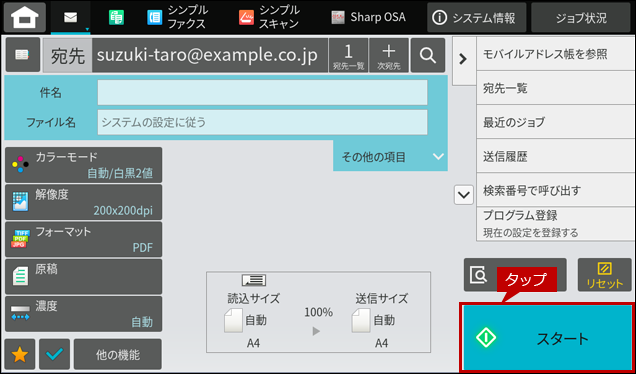Edit the suzuki-taro@example.co.jp address field
Viewport: 636px width, 374px height.
coord(210,56)
